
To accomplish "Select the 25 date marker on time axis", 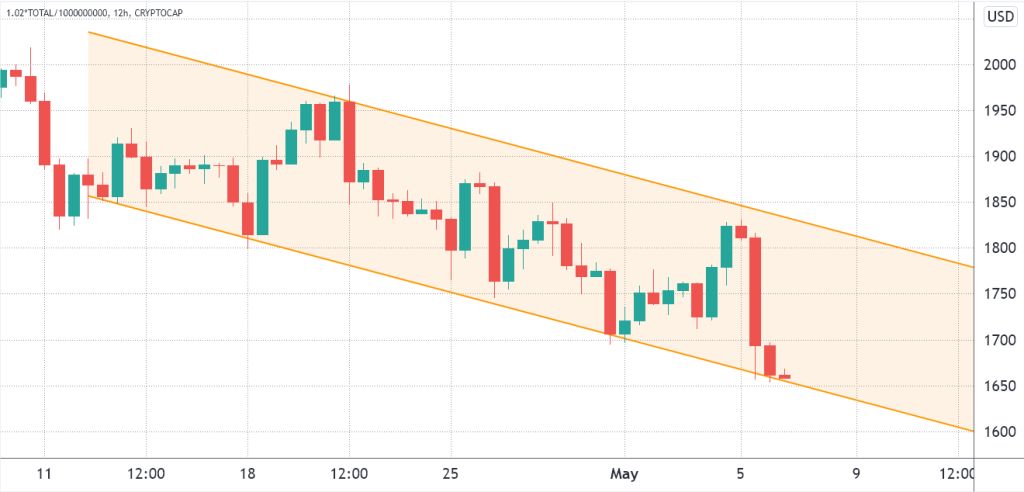I will click(x=450, y=472).
